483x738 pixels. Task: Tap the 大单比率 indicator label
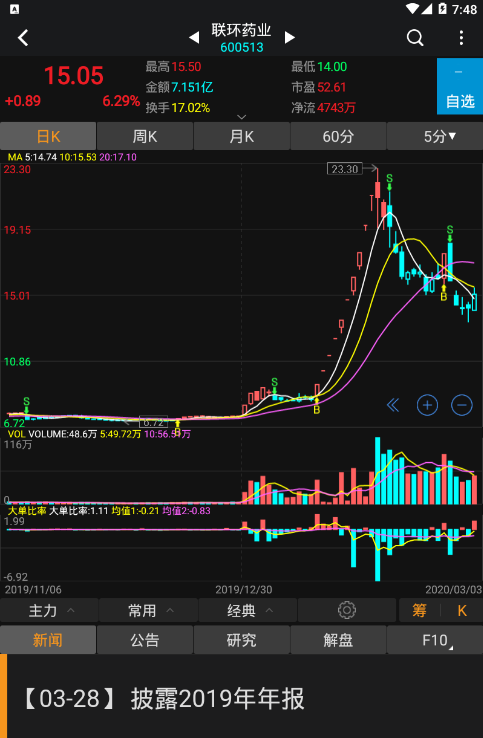pos(27,511)
